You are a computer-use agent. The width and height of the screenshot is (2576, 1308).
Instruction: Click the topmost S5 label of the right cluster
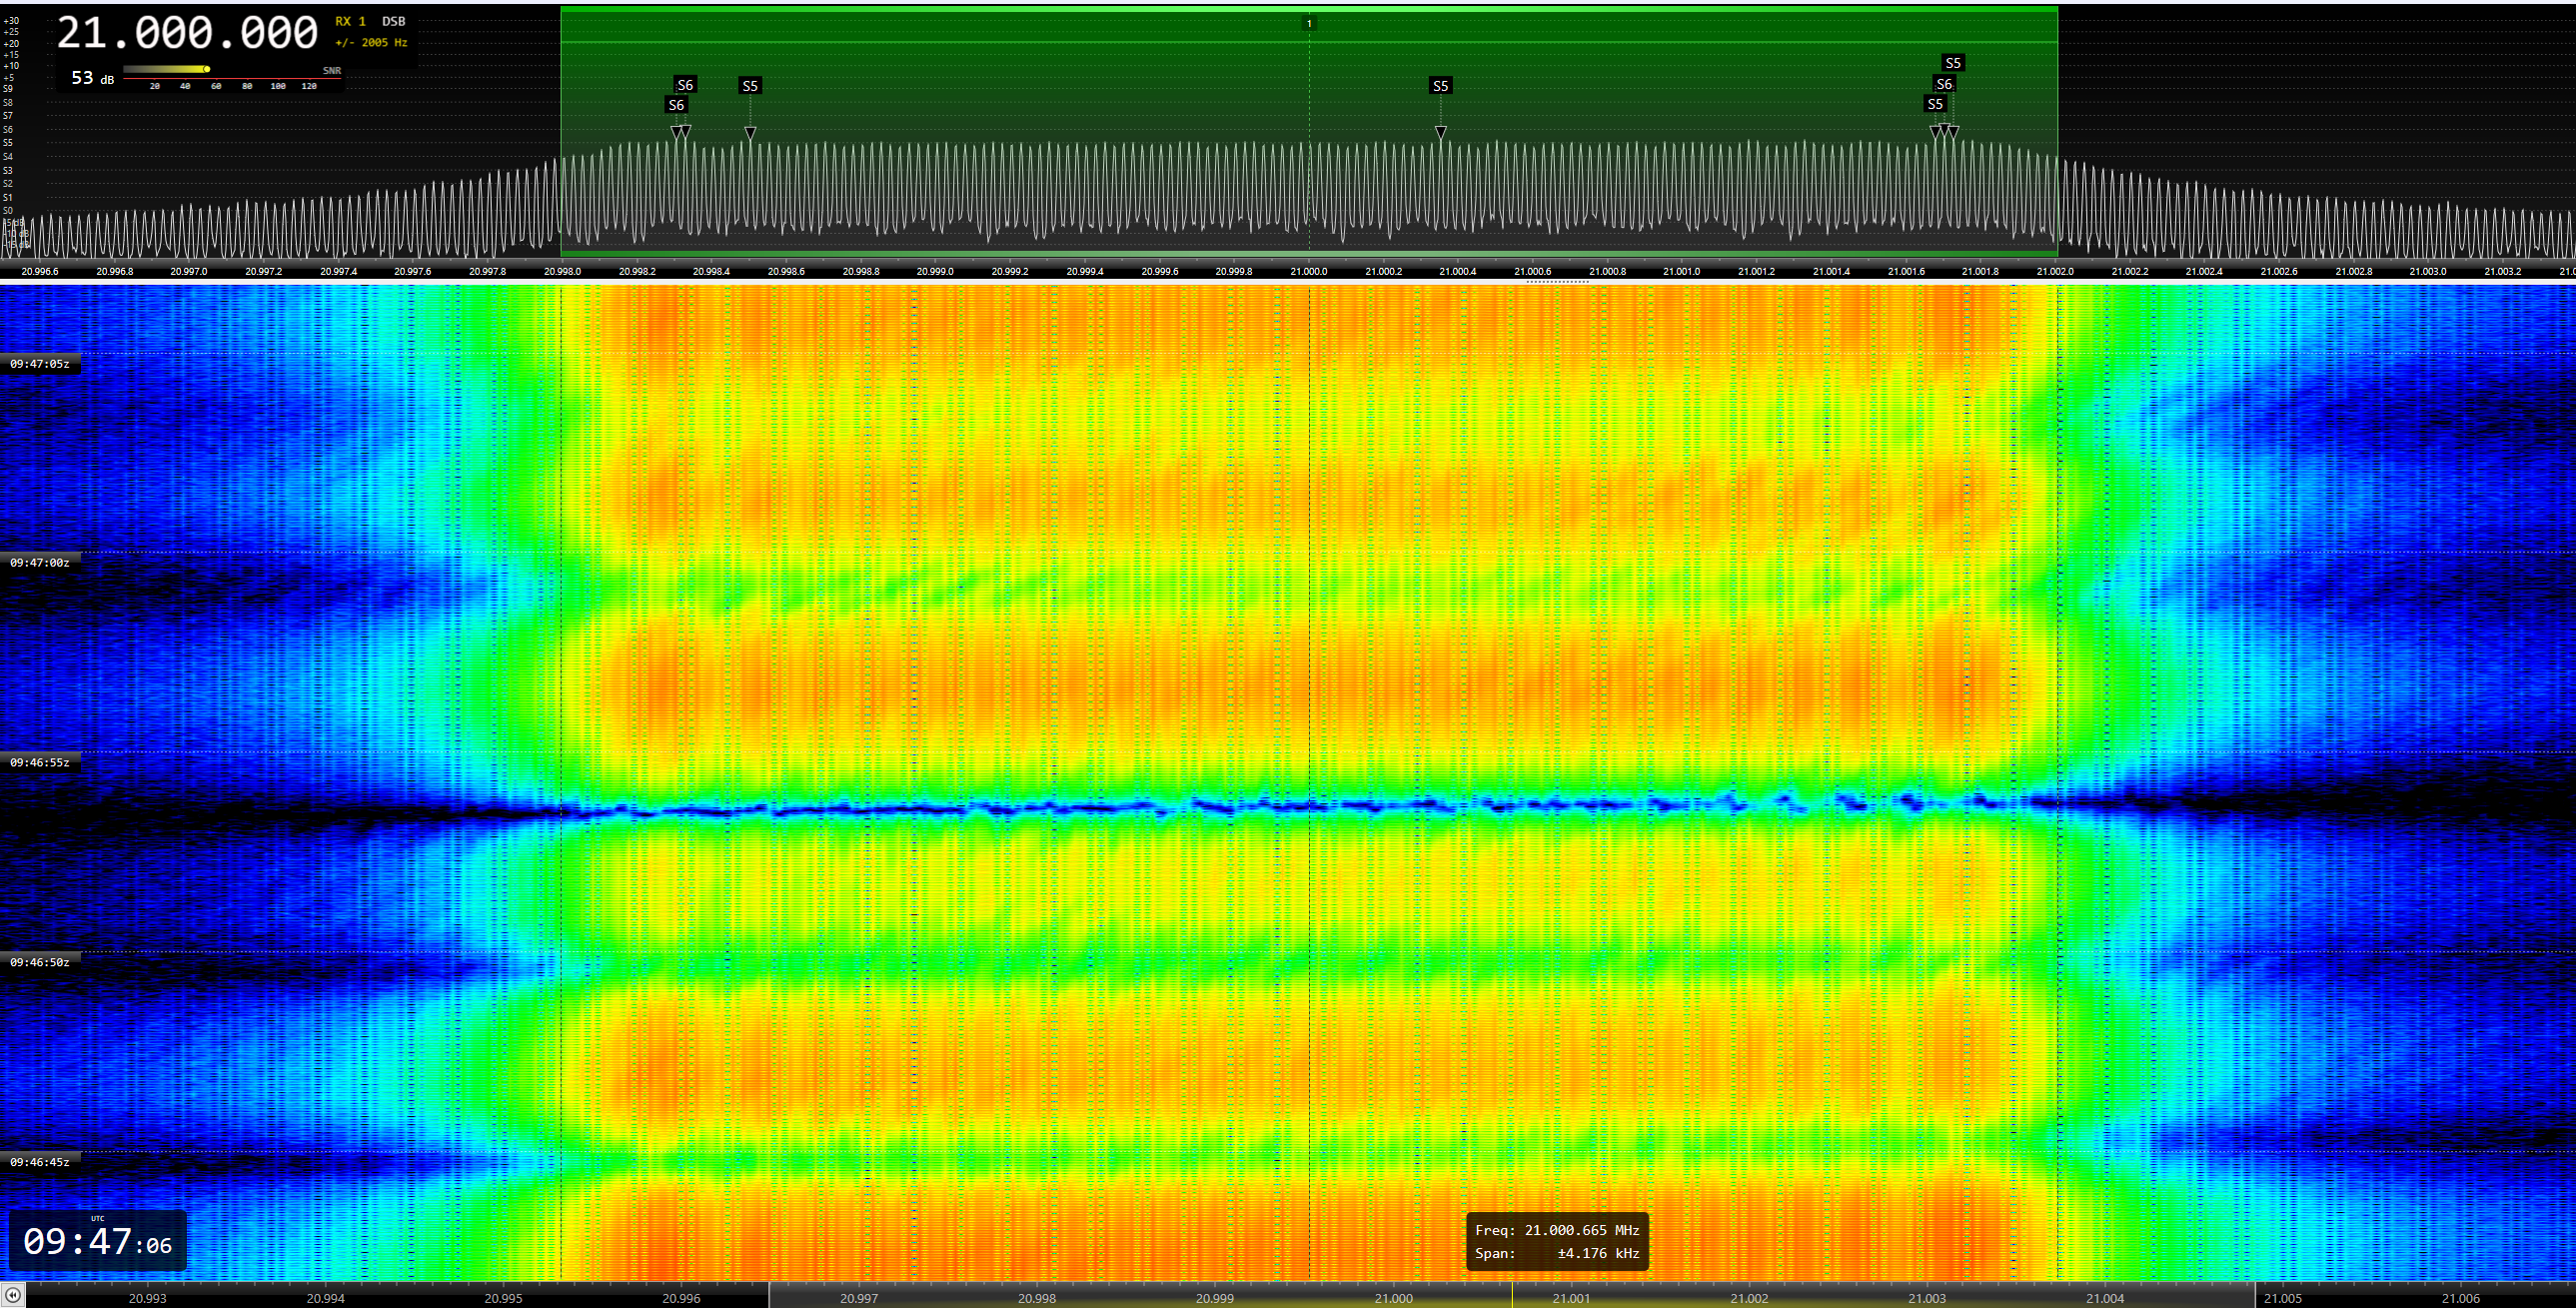coord(1952,63)
